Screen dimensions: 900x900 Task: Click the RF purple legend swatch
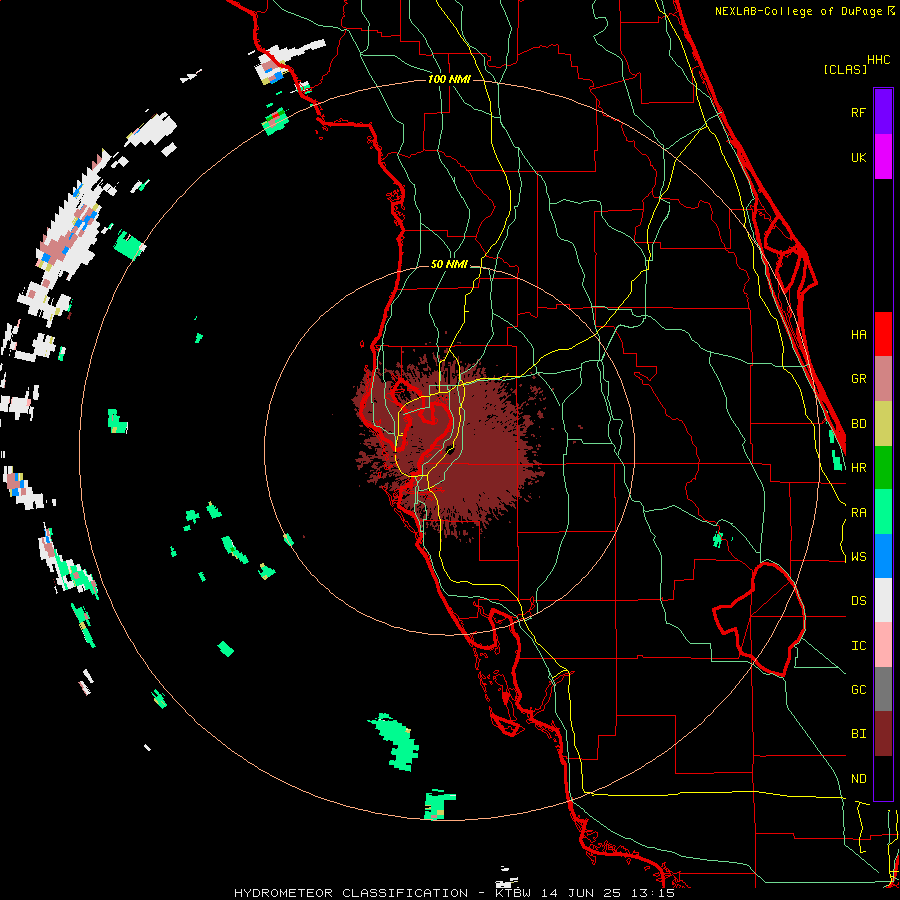883,112
